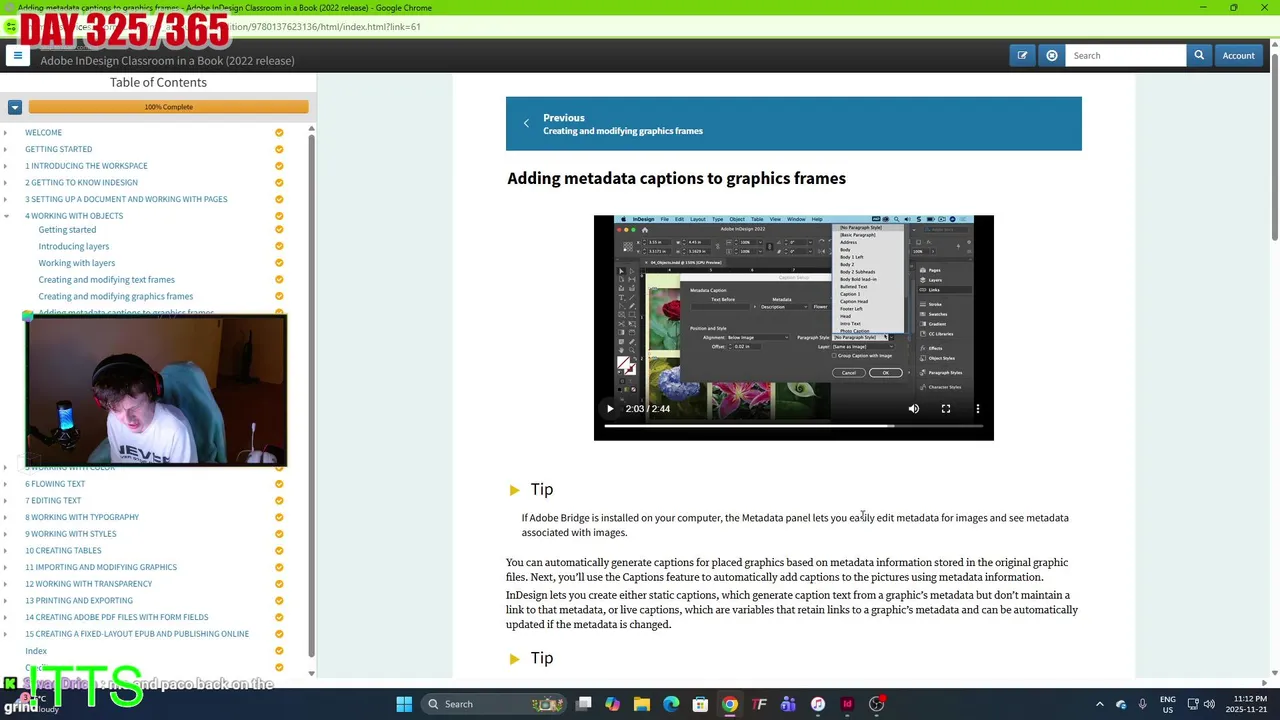
Task: Toggle completion check for 2 GETTING TO KNOW INDESIGN
Action: pyautogui.click(x=279, y=182)
